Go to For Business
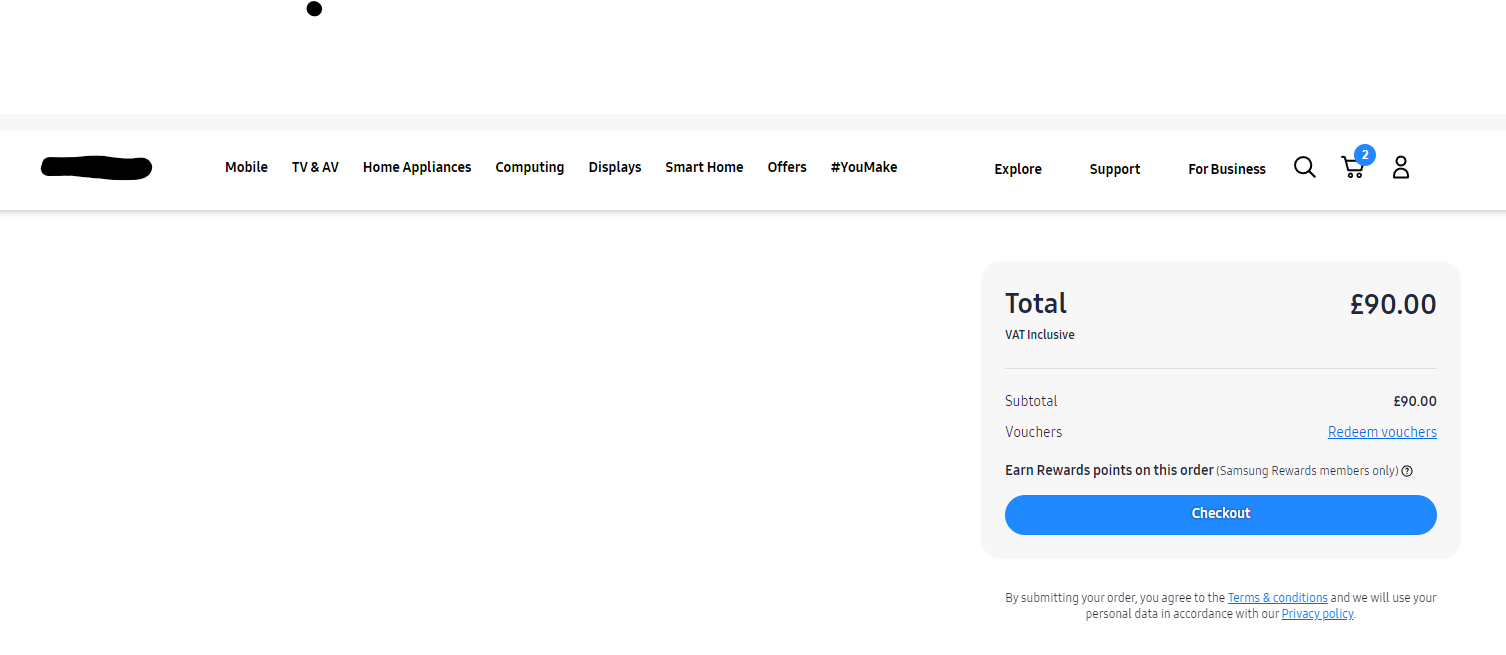Screen dimensions: 1506x655 (x=1227, y=169)
